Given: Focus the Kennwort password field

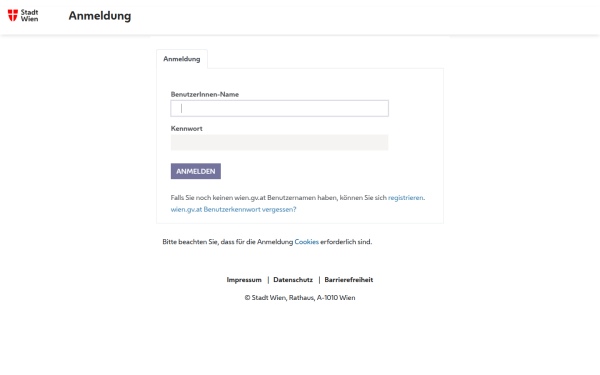Looking at the screenshot, I should point(279,142).
